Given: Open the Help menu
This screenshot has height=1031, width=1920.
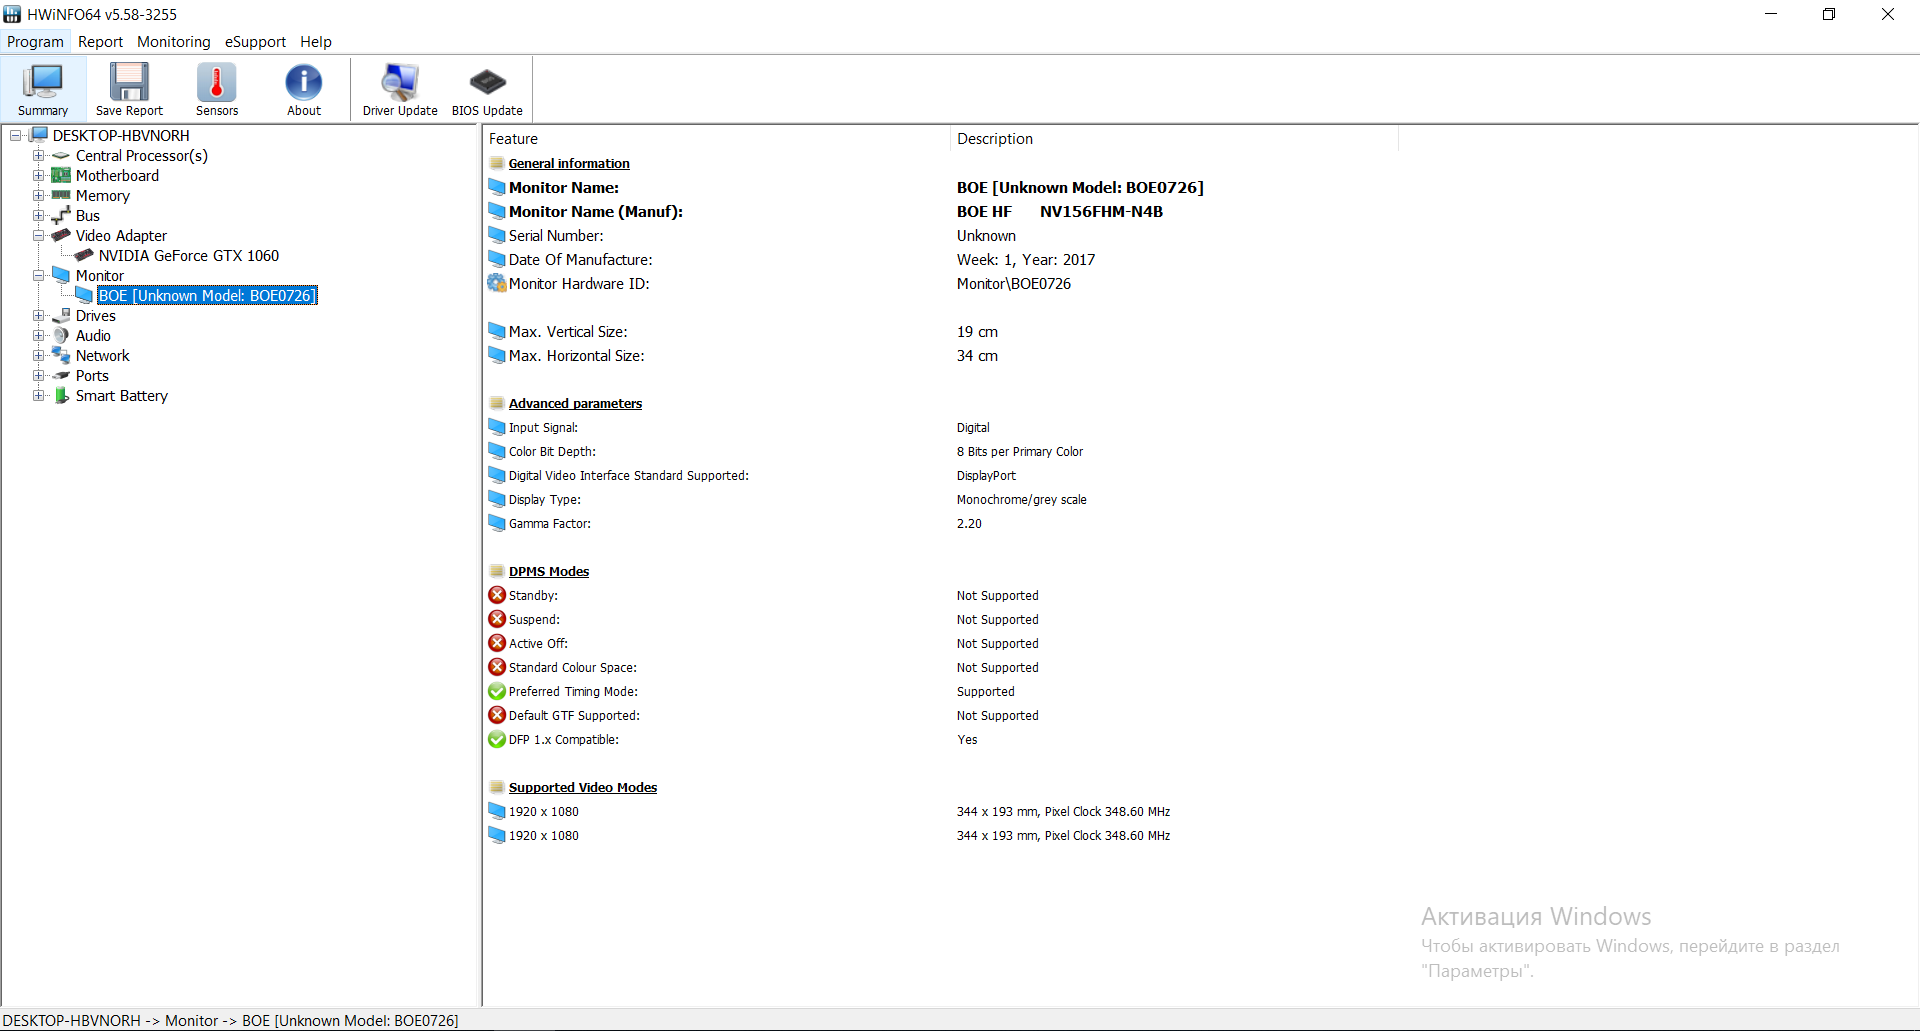Looking at the screenshot, I should point(316,42).
